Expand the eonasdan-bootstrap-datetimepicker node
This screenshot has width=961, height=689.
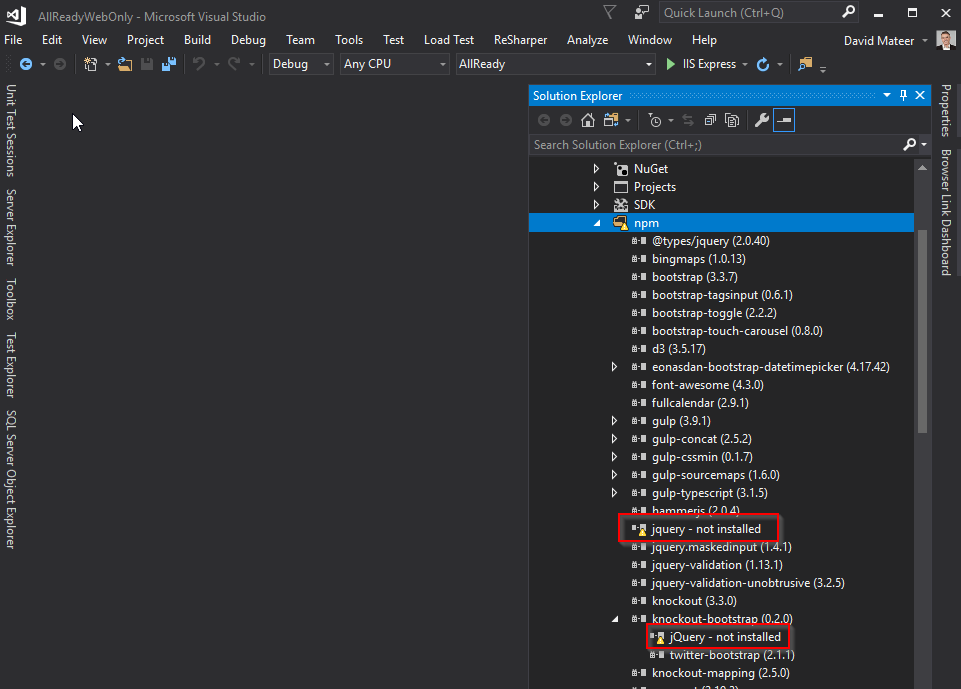(614, 367)
